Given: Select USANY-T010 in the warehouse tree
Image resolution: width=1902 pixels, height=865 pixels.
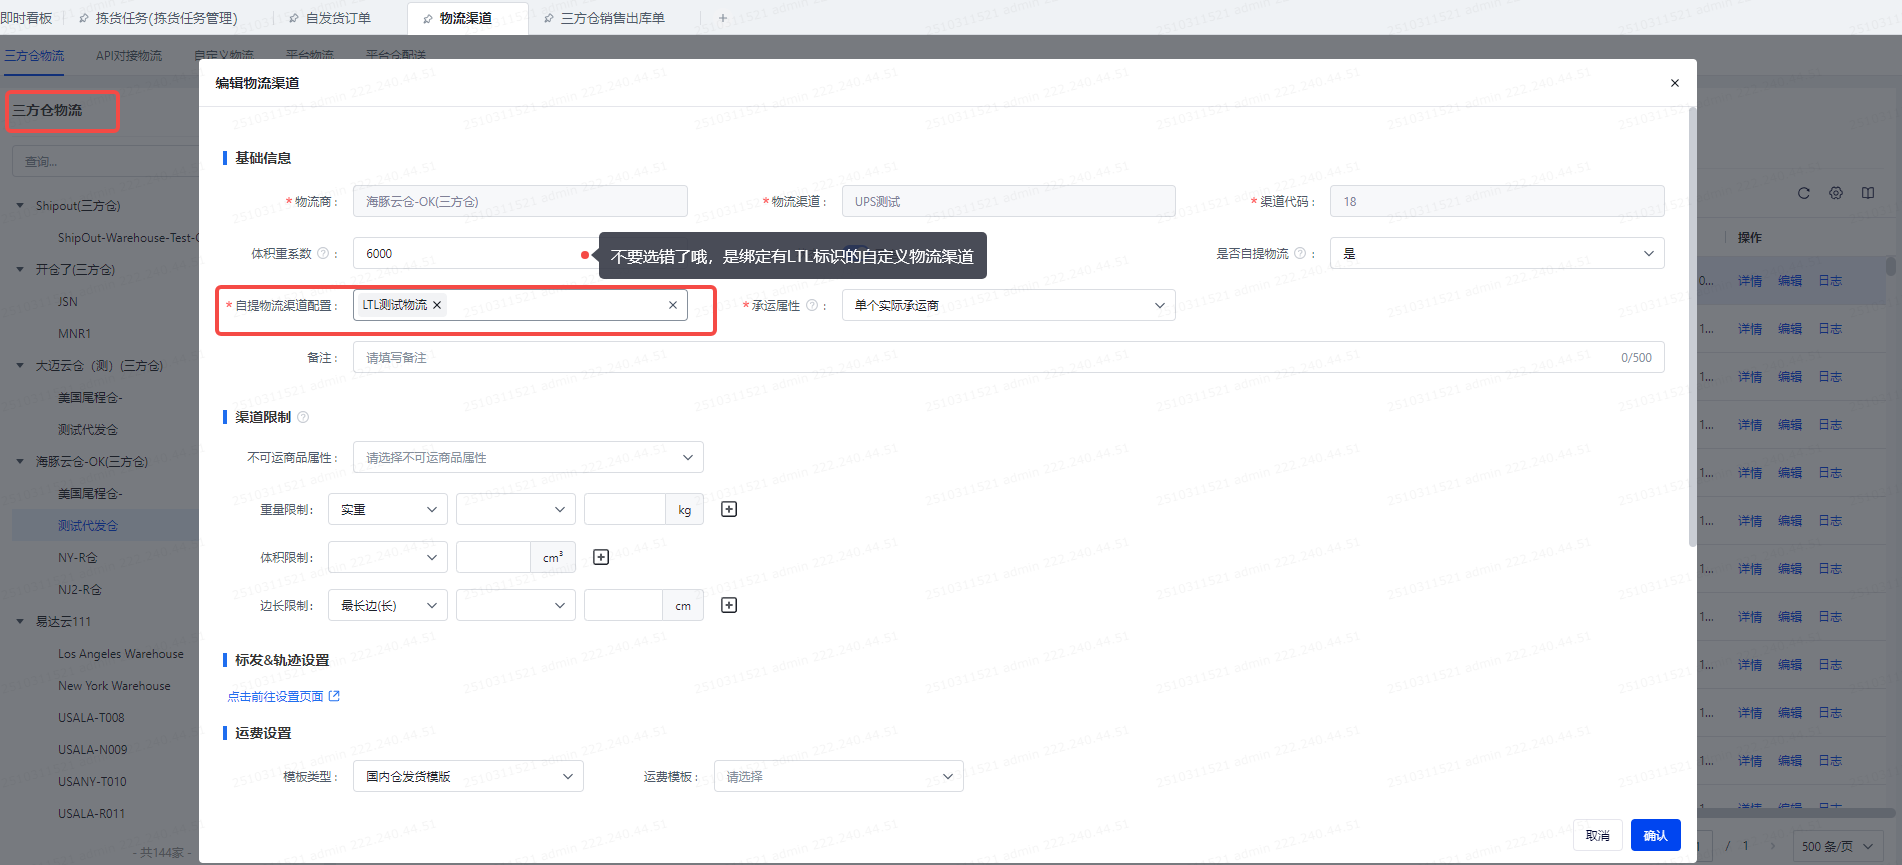Looking at the screenshot, I should tap(92, 781).
